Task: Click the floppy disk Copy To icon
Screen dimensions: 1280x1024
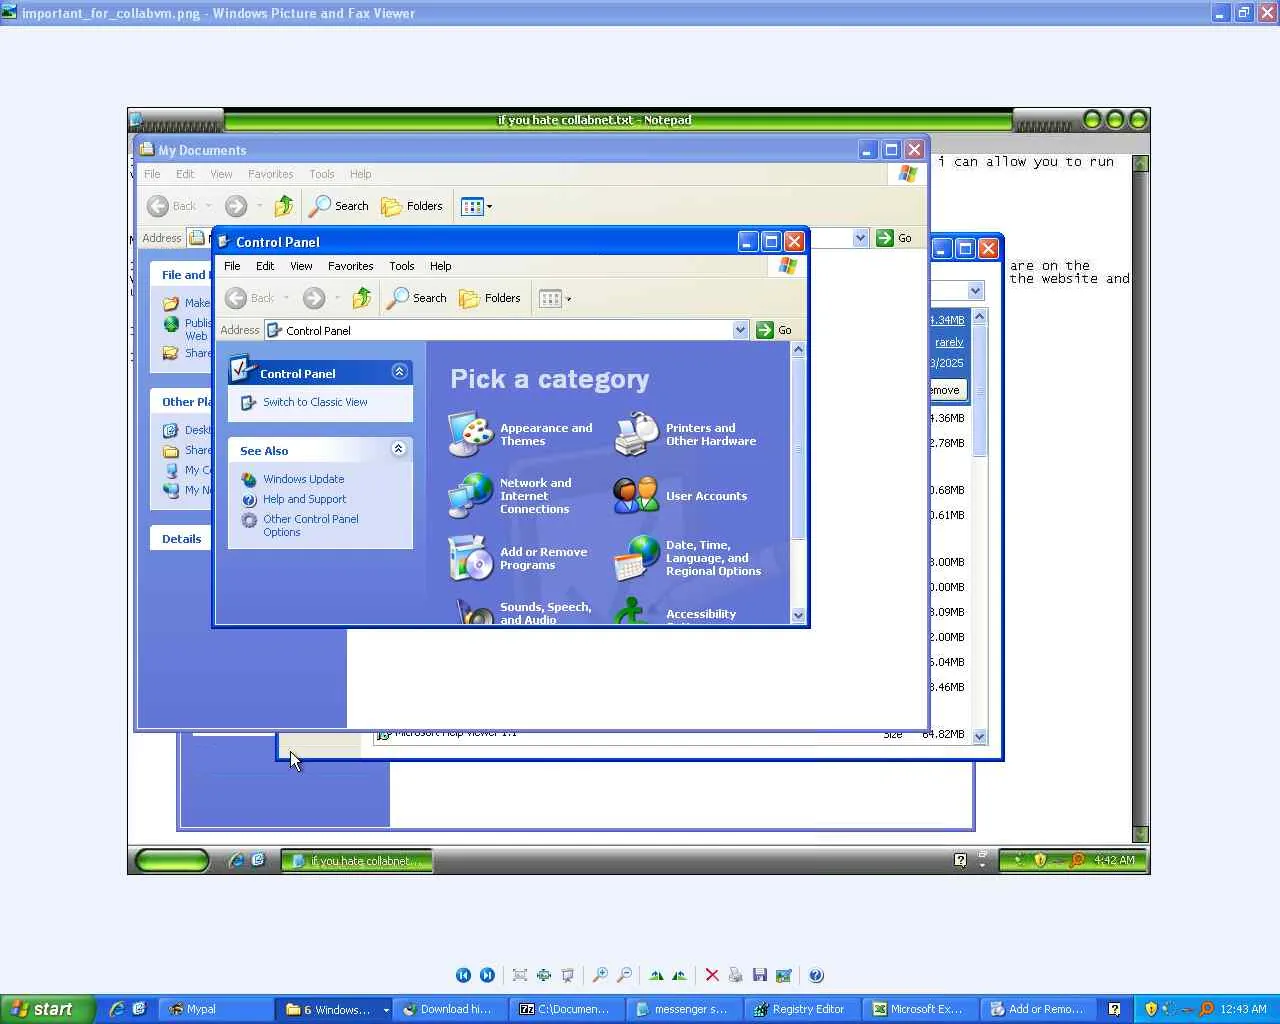Action: pyautogui.click(x=760, y=975)
